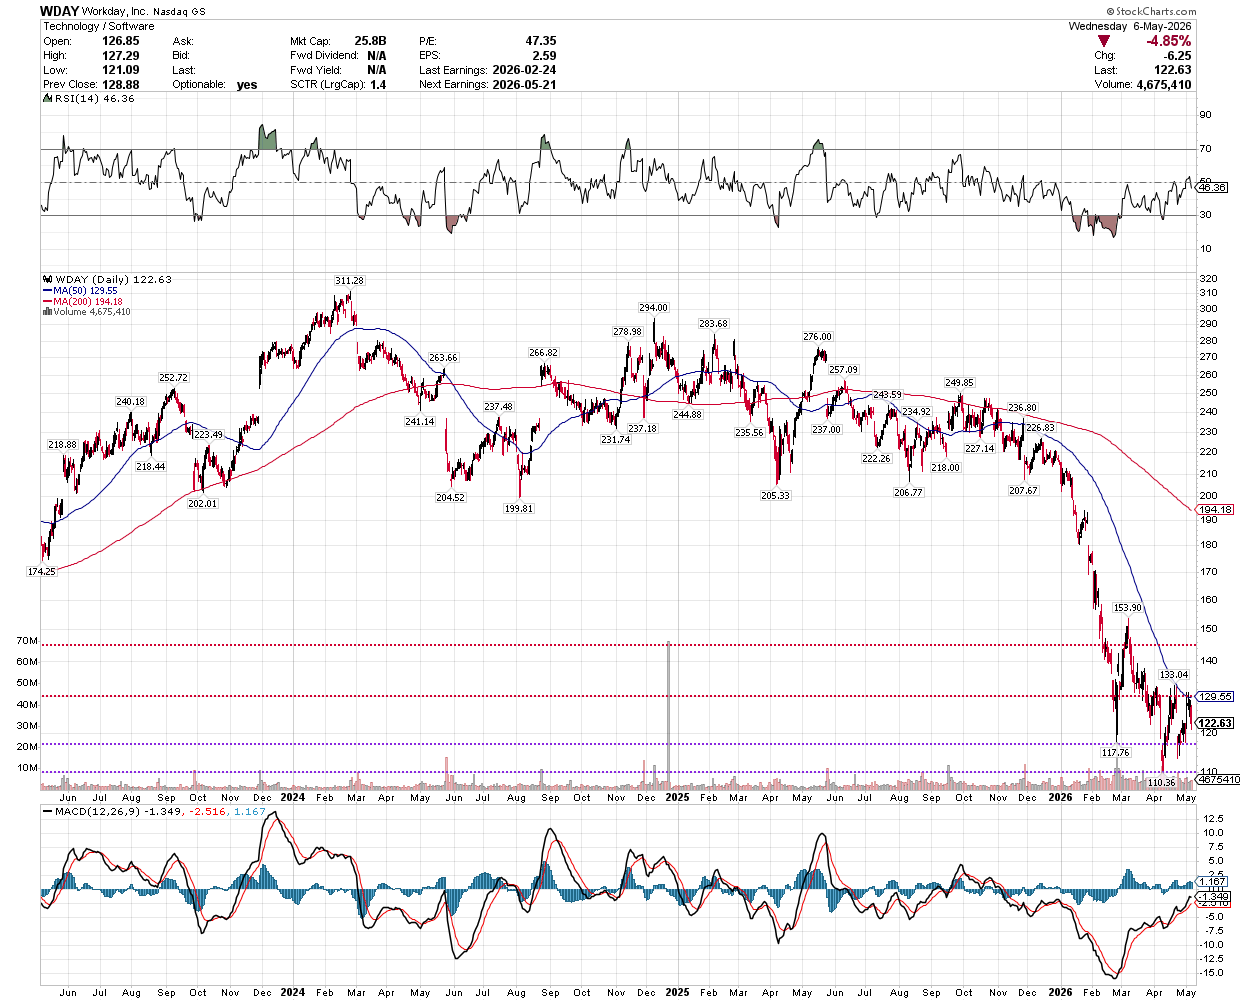Click the Next Earnings date 2026-05-21

[524, 85]
